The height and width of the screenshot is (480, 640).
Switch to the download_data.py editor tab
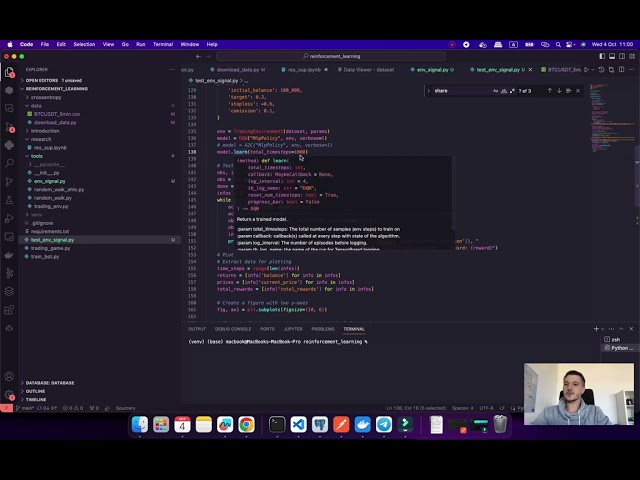(238, 70)
